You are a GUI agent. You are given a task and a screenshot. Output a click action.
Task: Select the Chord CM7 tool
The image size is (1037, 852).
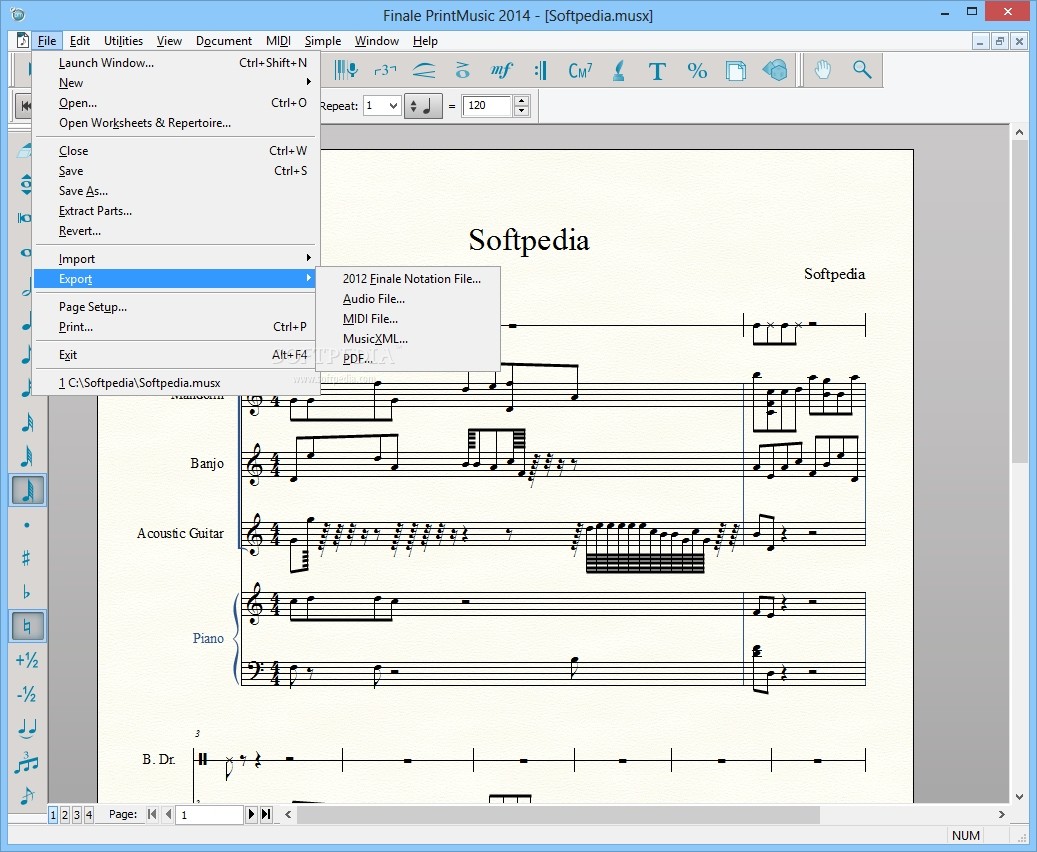tap(580, 69)
